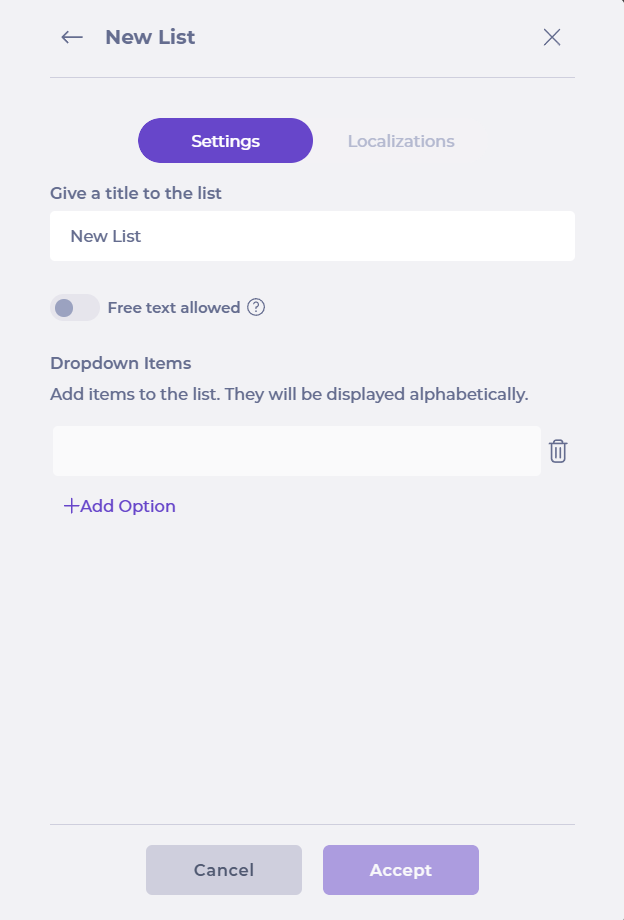Show help for Free text allowed
Screen dimensions: 624x920
256,308
